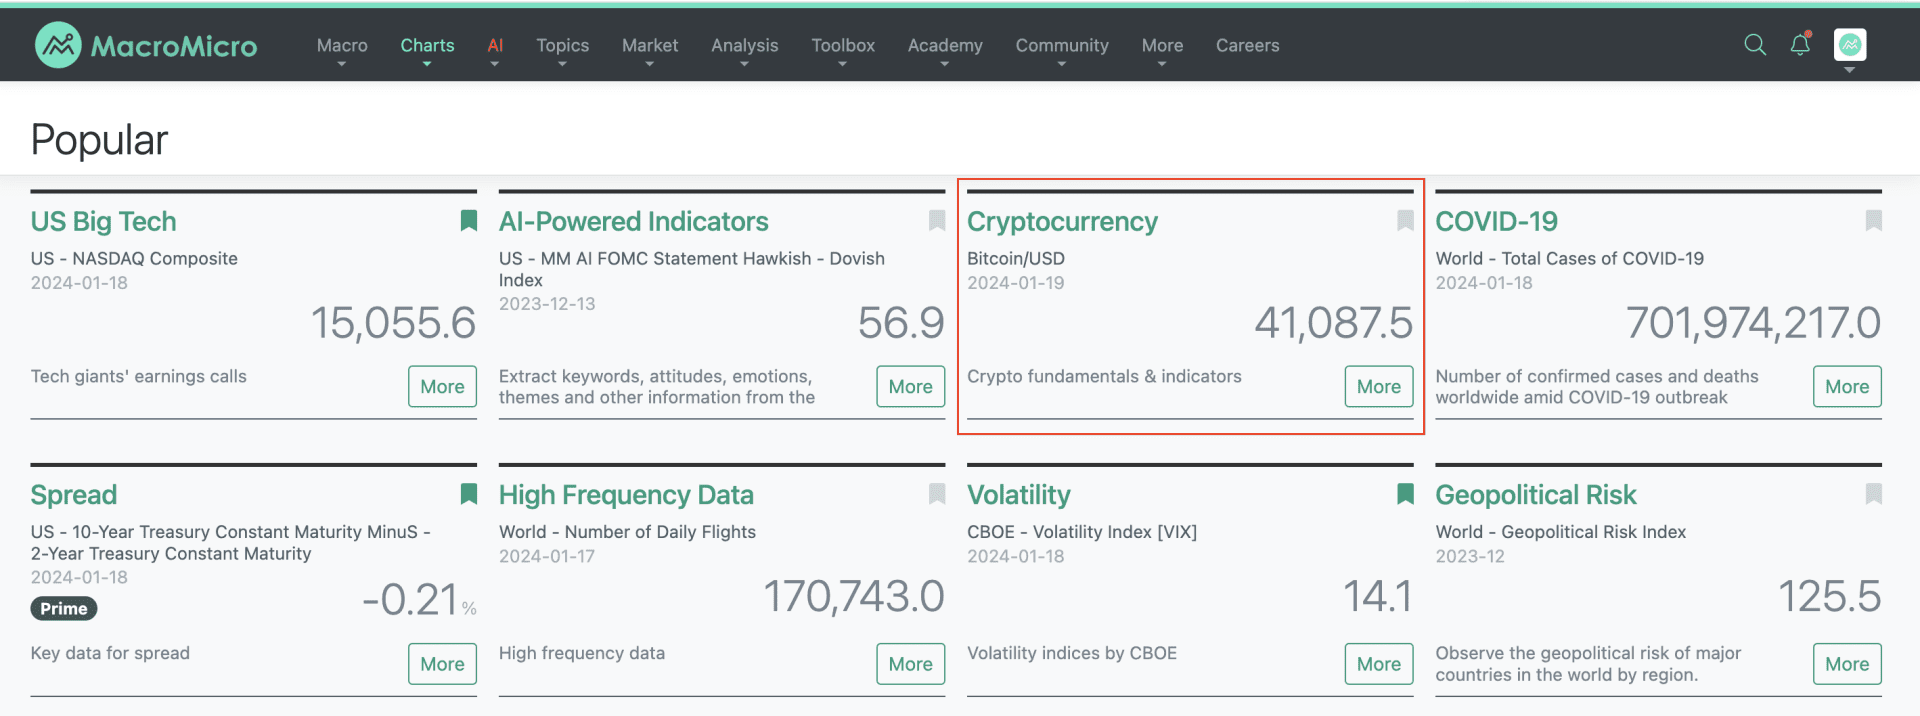Open the search magnifier icon
Screen dimensions: 1920x716
pos(1755,44)
